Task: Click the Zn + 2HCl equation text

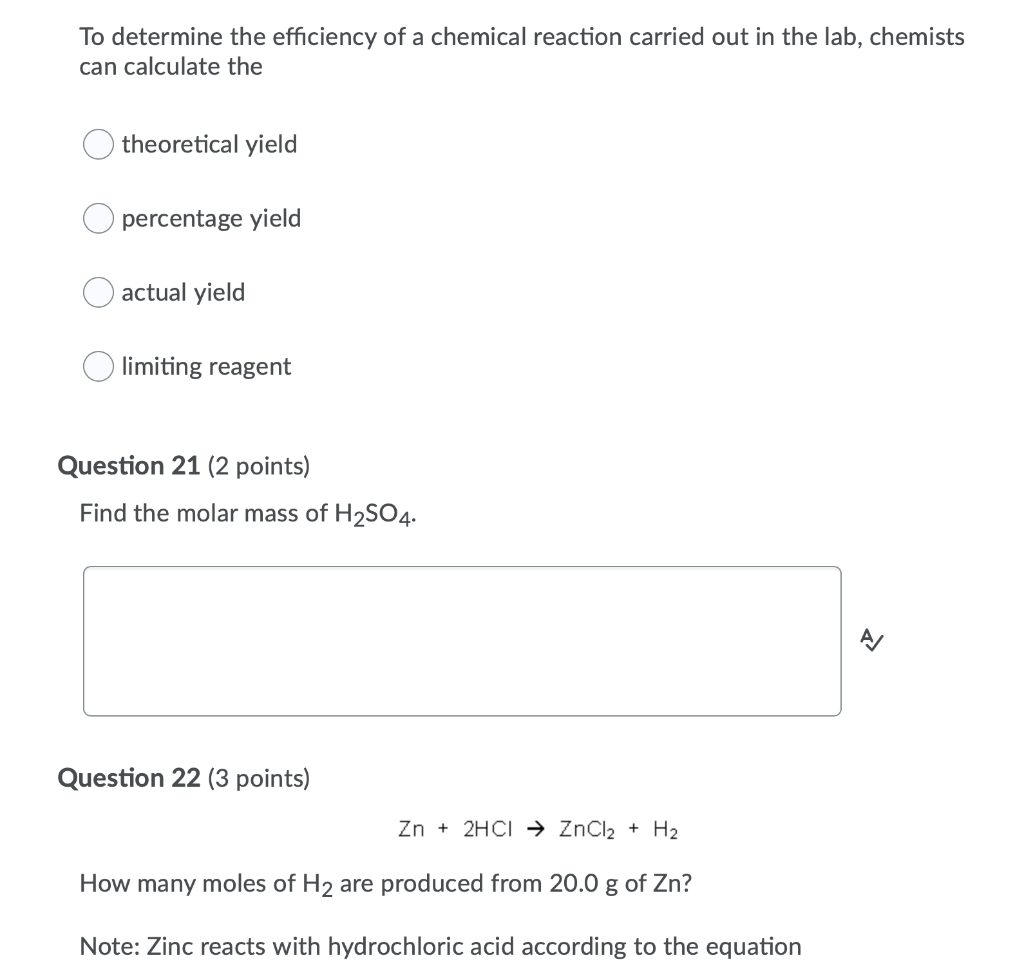Action: [x=538, y=828]
